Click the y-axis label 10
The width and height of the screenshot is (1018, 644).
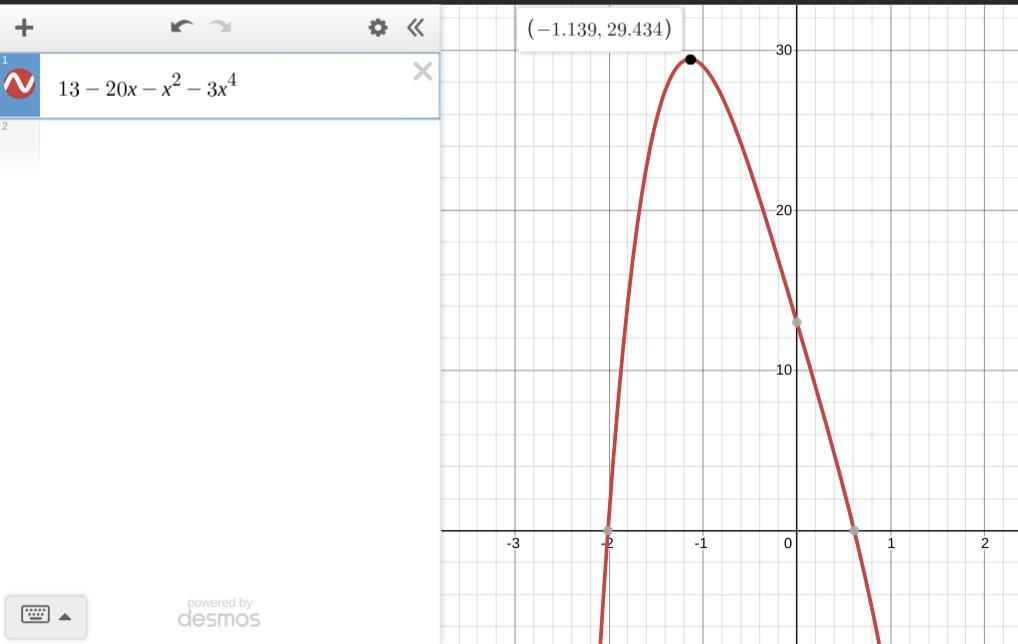[784, 370]
